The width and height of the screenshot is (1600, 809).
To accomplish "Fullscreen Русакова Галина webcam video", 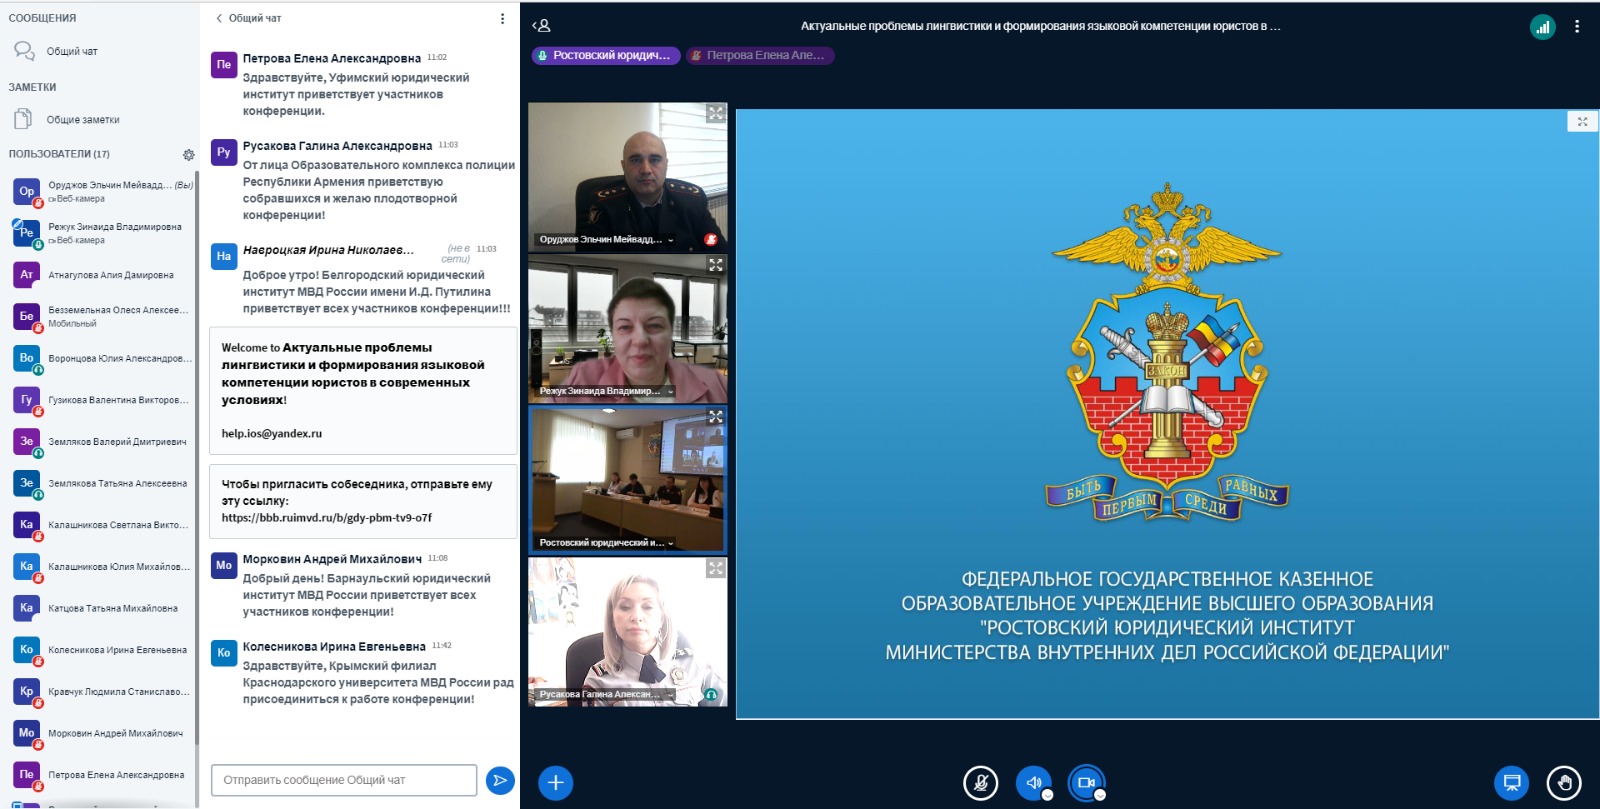I will click(716, 568).
